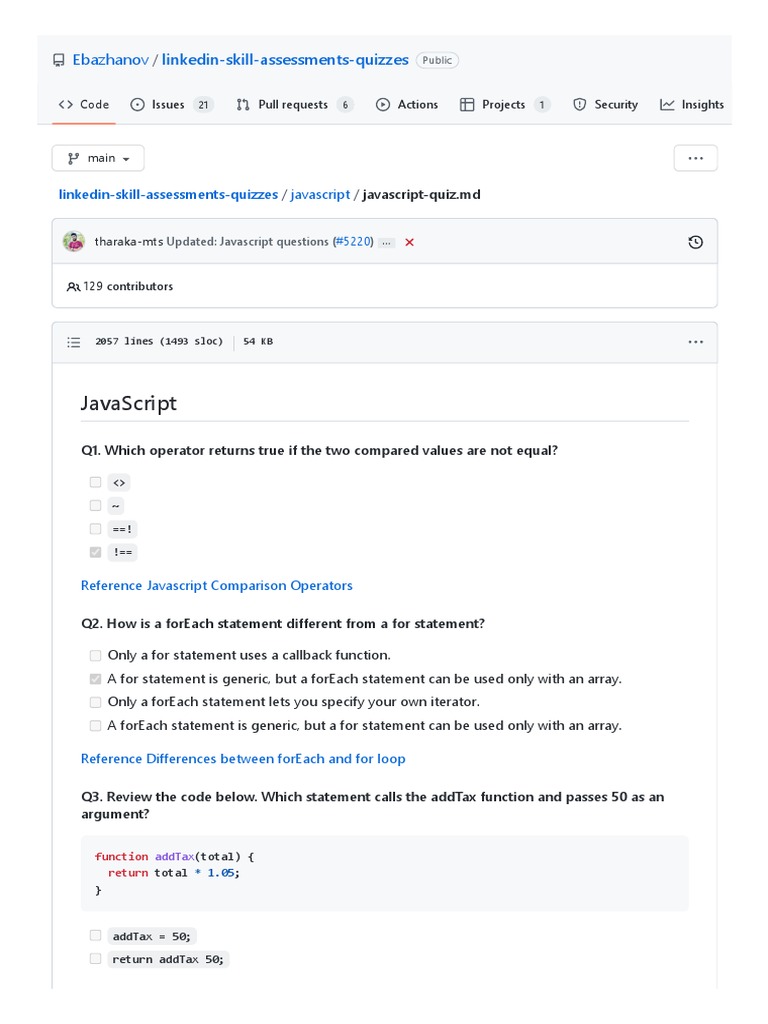The width and height of the screenshot is (768, 1024).
Task: Click the contributors people icon
Action: coord(73,287)
